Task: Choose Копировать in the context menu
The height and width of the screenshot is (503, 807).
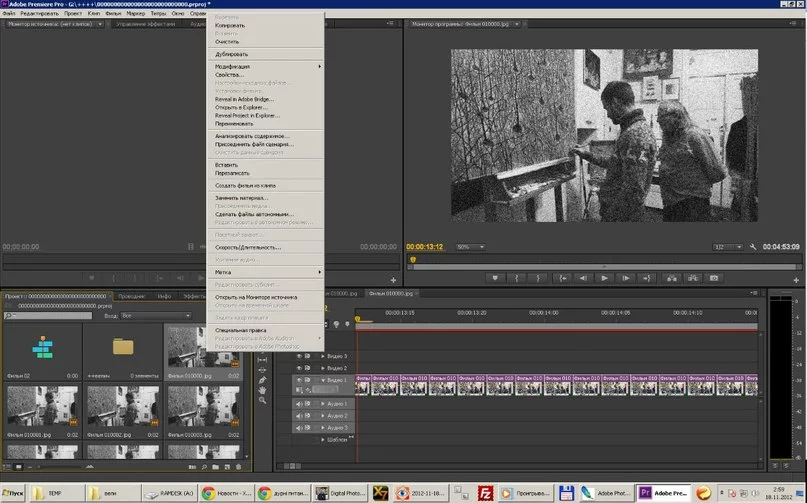Action: pos(266,25)
